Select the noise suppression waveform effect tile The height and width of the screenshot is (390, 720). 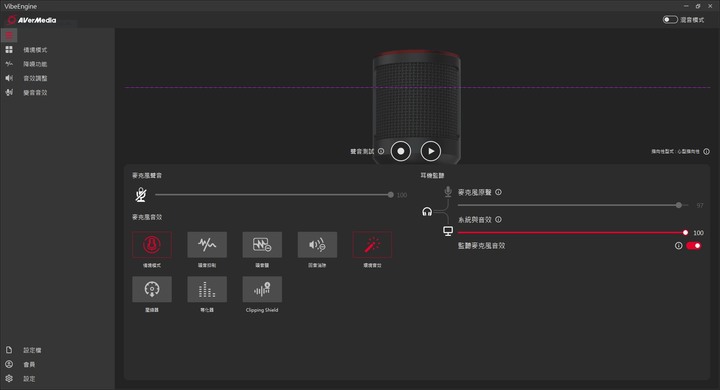[x=207, y=244]
